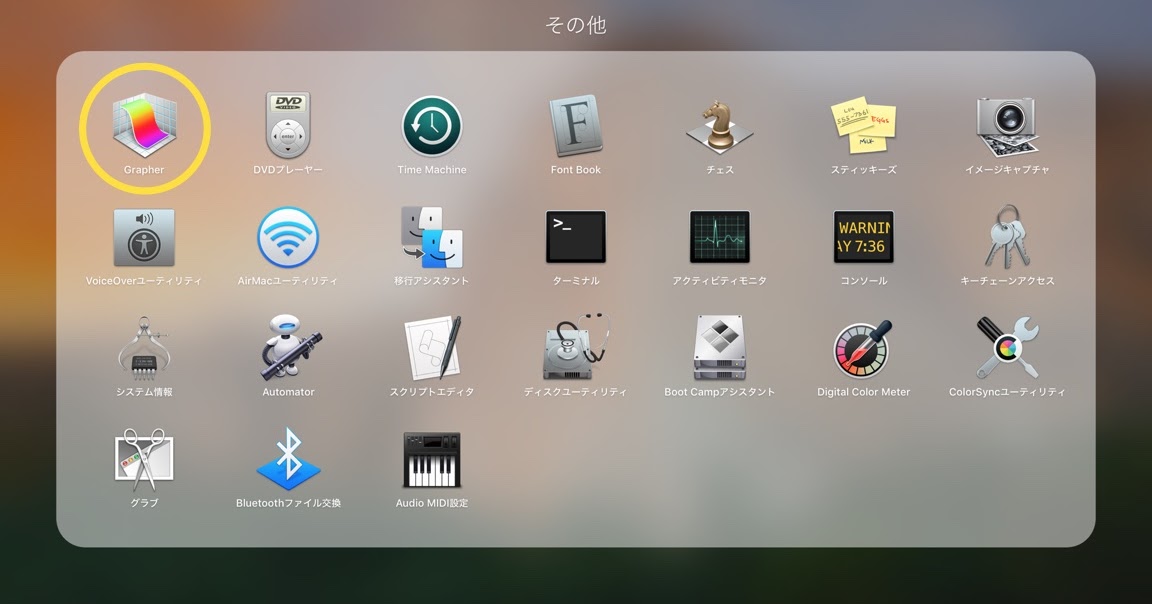Open Automator

tap(288, 348)
